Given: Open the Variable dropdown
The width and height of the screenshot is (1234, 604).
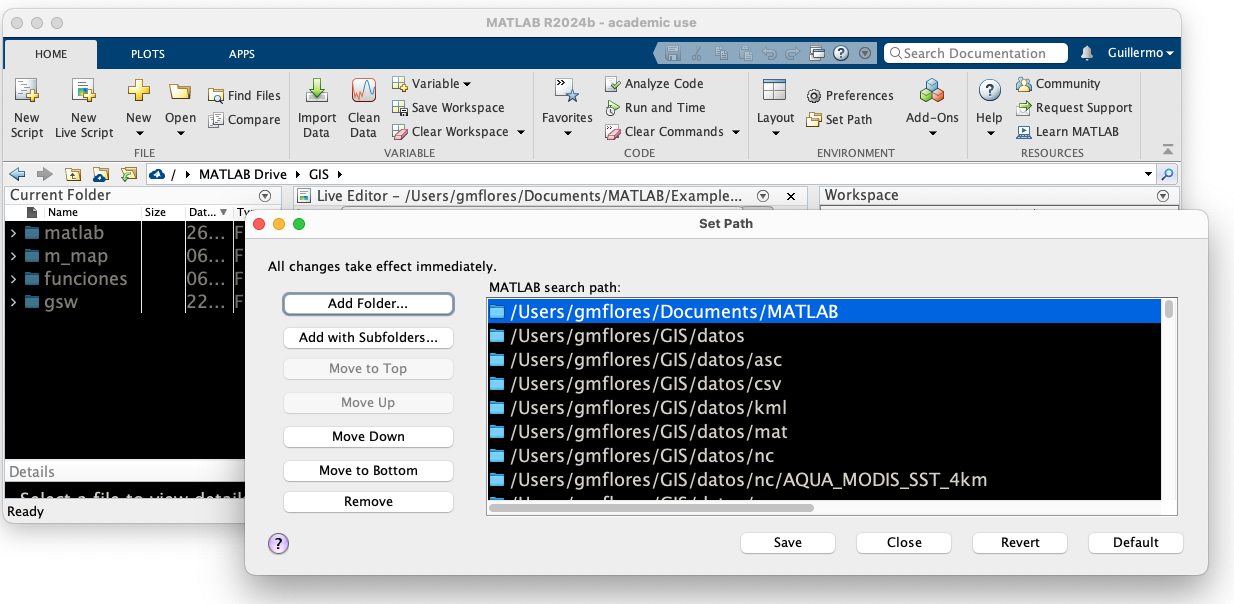Looking at the screenshot, I should pyautogui.click(x=431, y=83).
